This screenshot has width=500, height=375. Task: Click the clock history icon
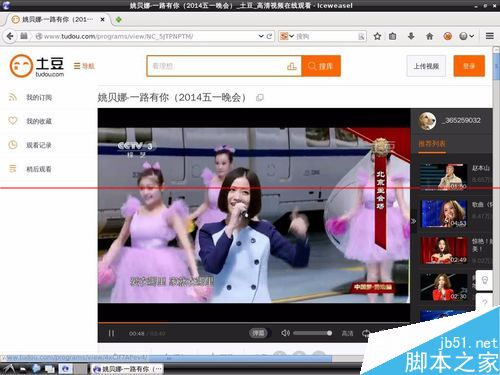tap(13, 145)
